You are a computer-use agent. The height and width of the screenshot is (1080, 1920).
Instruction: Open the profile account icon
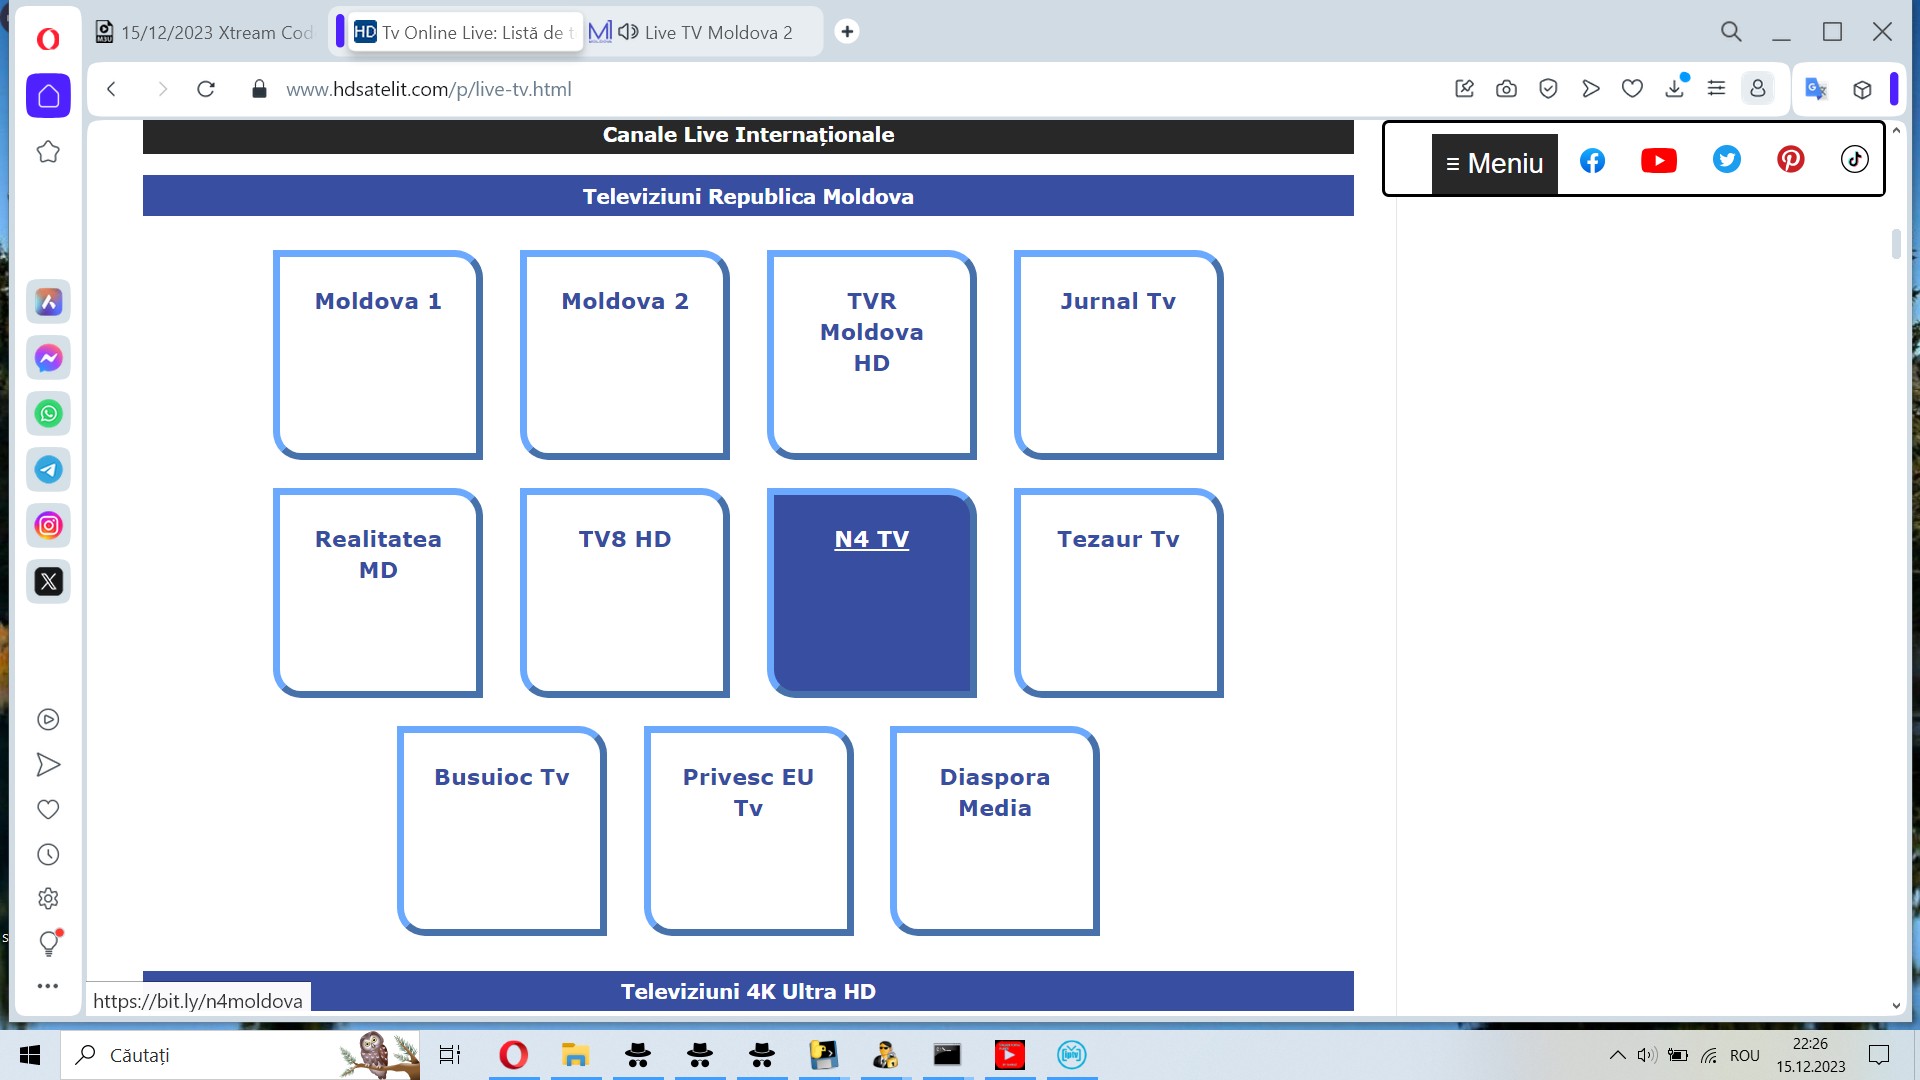(1757, 89)
